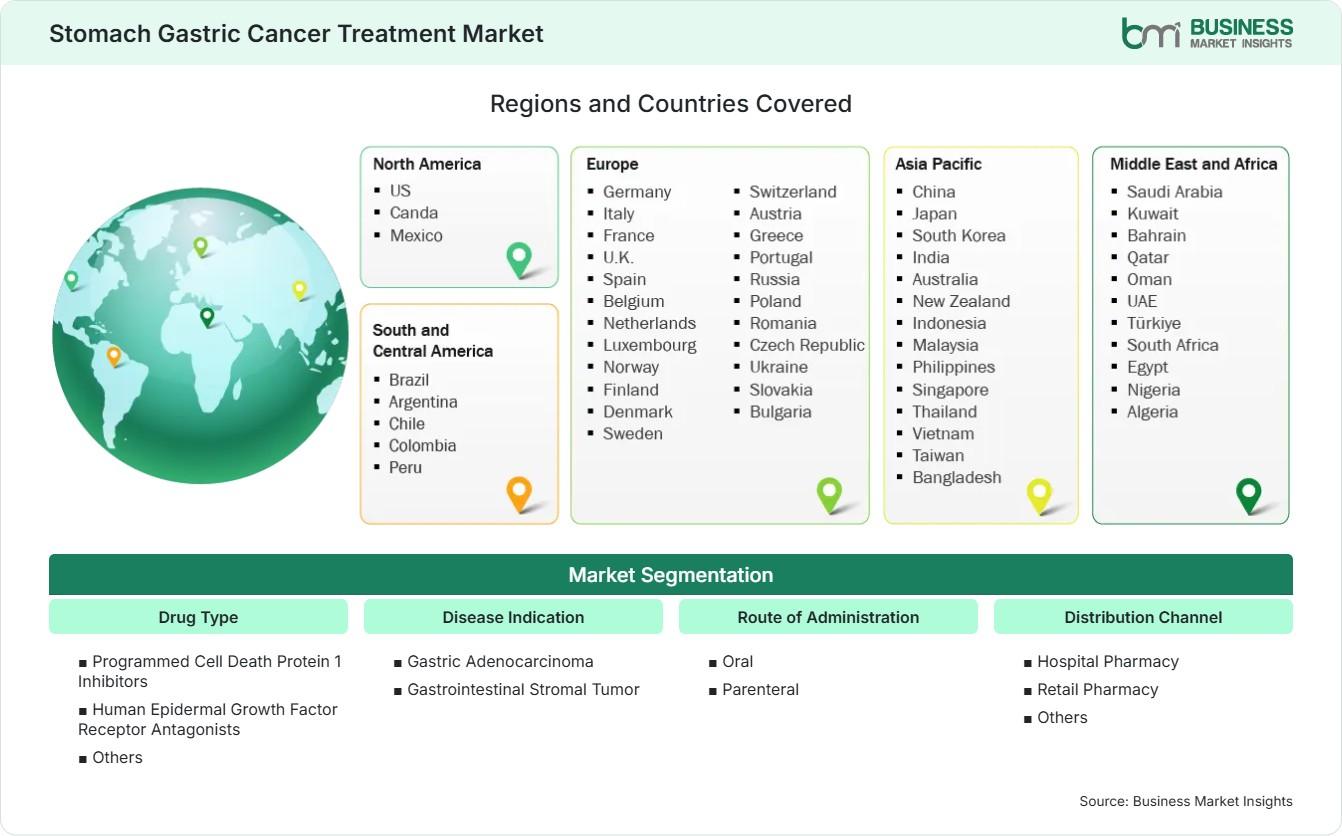The width and height of the screenshot is (1342, 836).
Task: Select the yellow pin in Asia Pacific card
Action: coord(1039,495)
